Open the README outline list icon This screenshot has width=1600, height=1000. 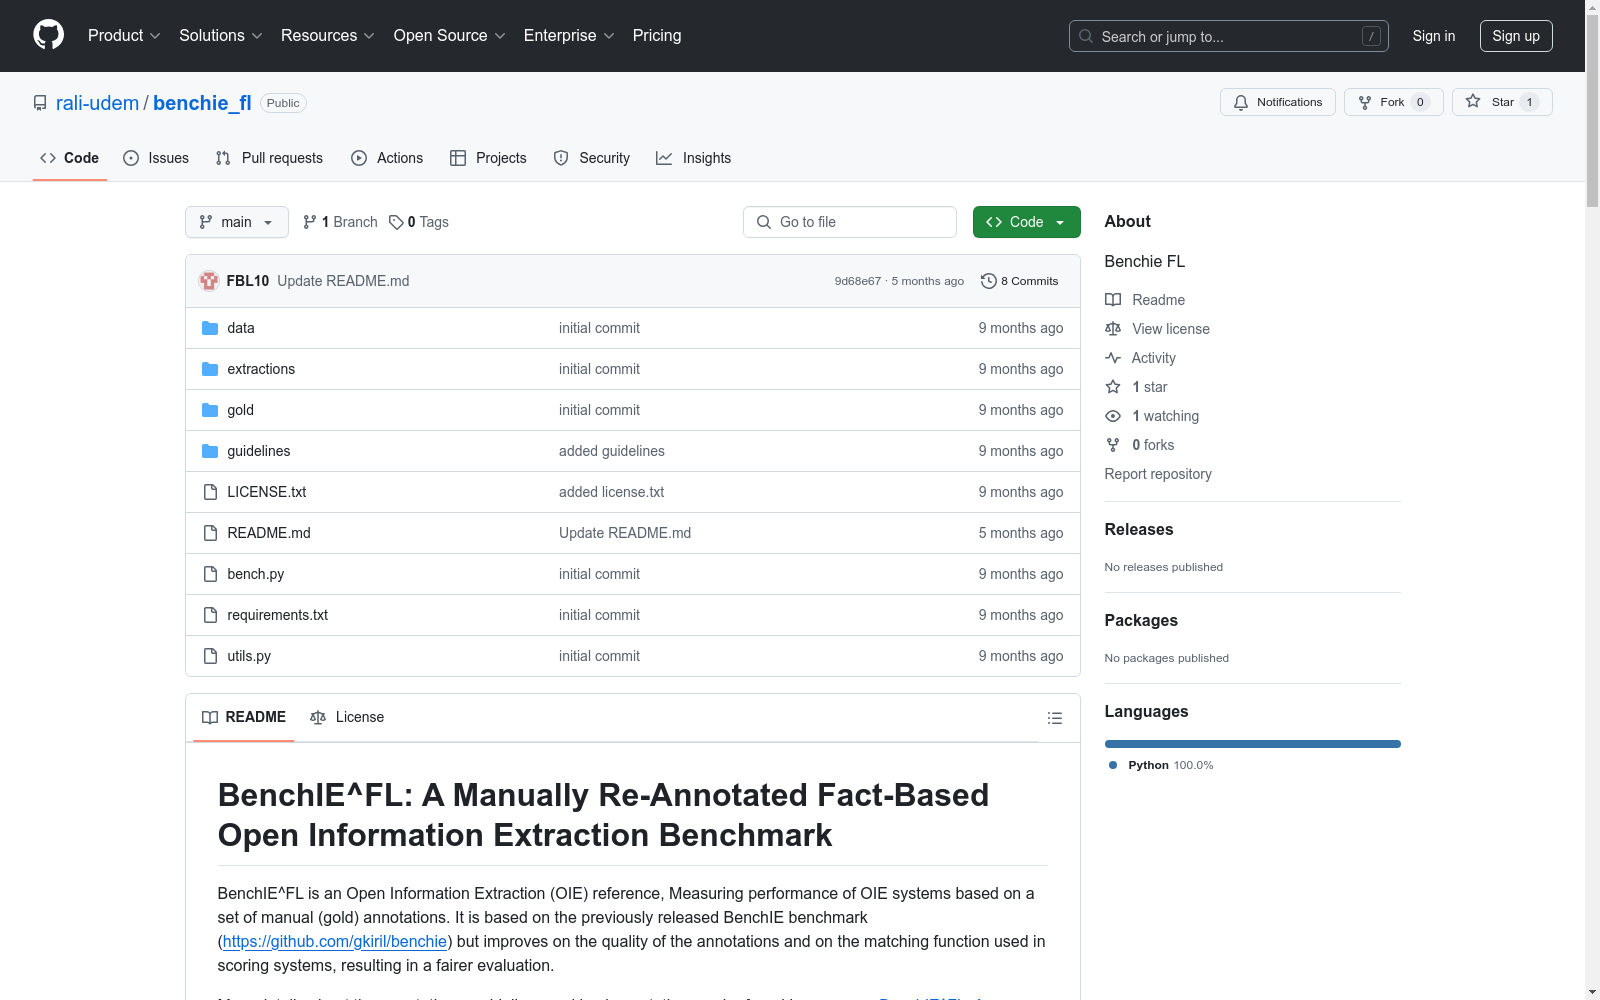pos(1054,718)
